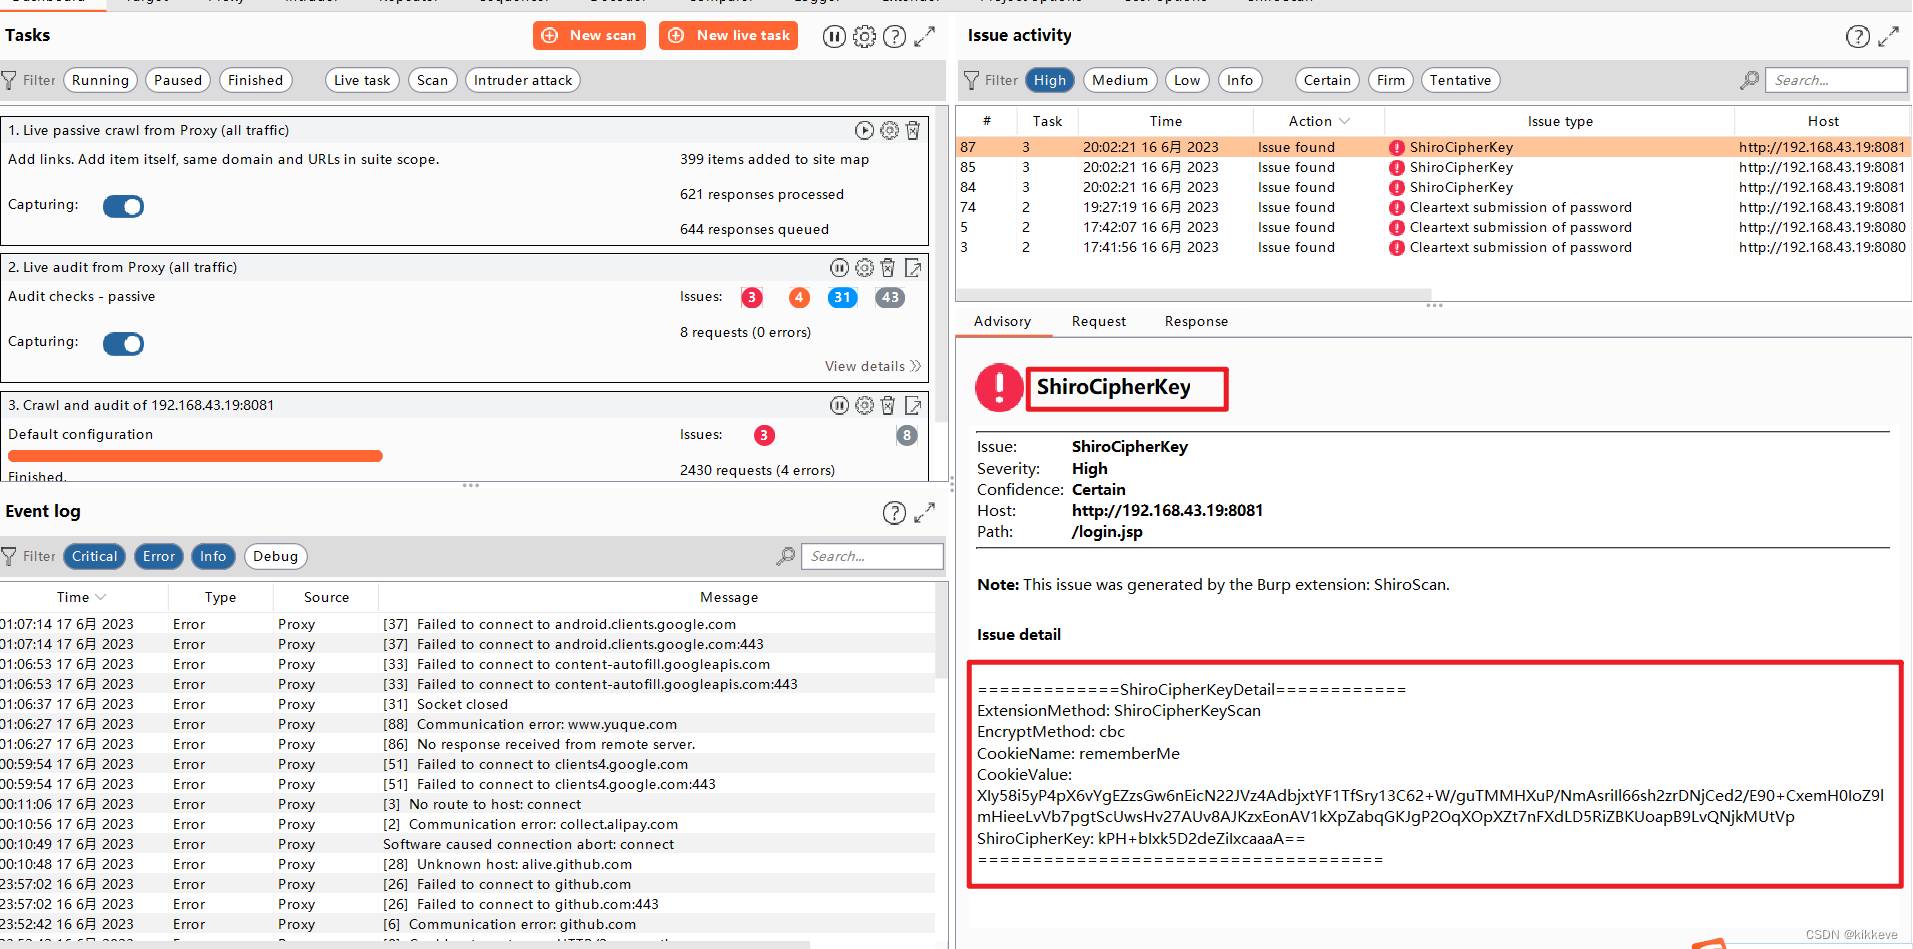Start a New scan
The width and height of the screenshot is (1913, 949).
(x=589, y=35)
